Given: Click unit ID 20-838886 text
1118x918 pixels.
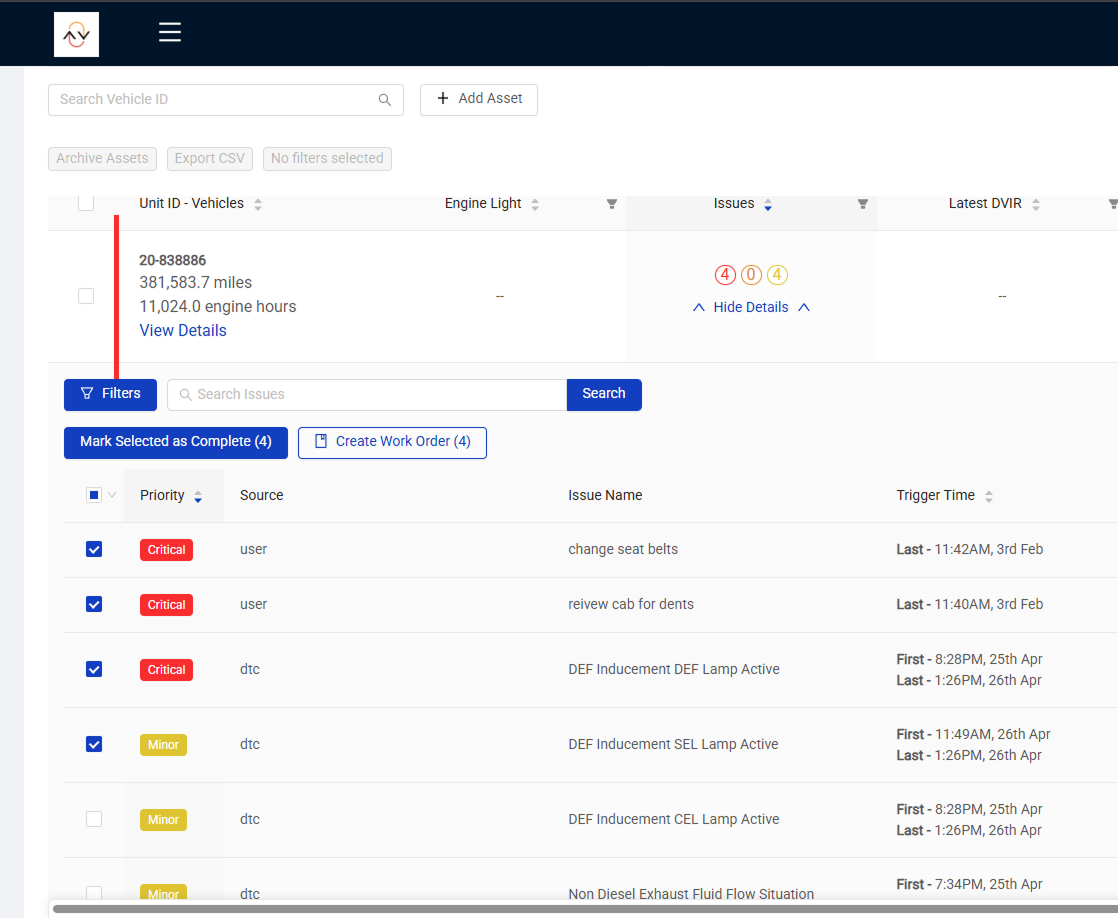Looking at the screenshot, I should pyautogui.click(x=173, y=260).
